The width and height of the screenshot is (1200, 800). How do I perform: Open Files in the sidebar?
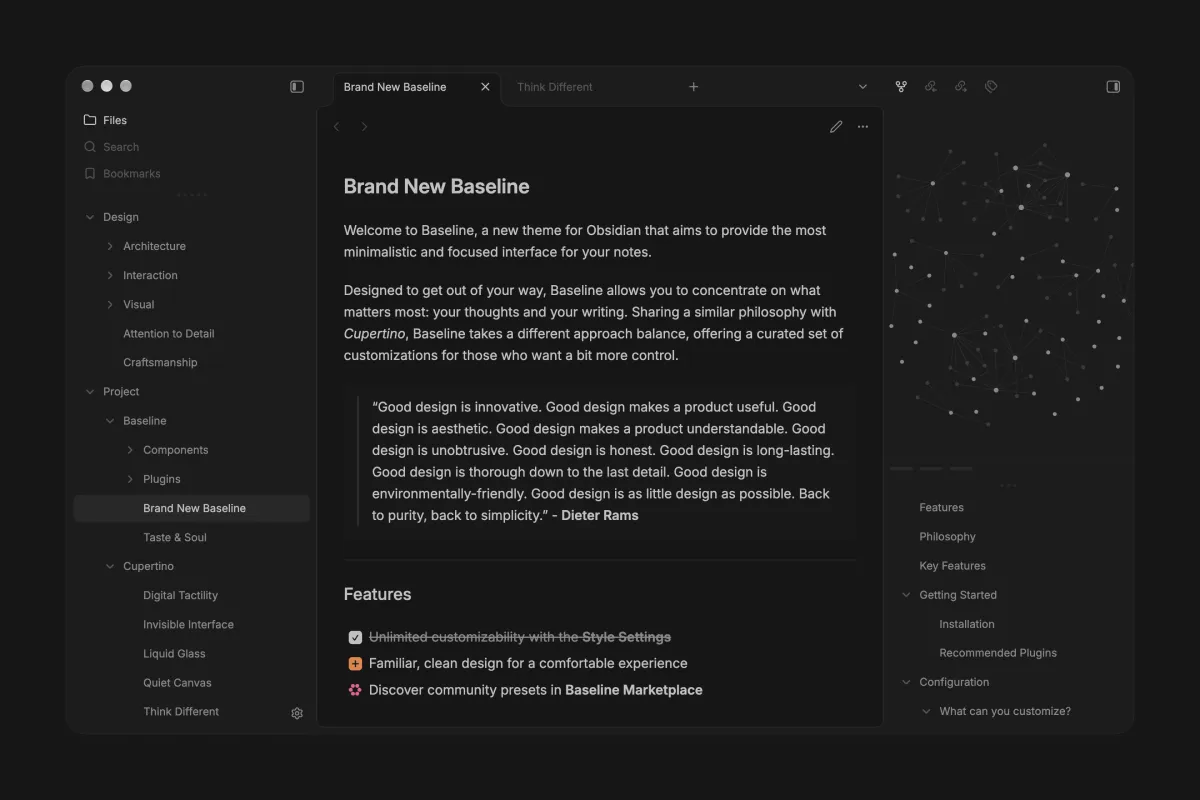click(x=115, y=120)
